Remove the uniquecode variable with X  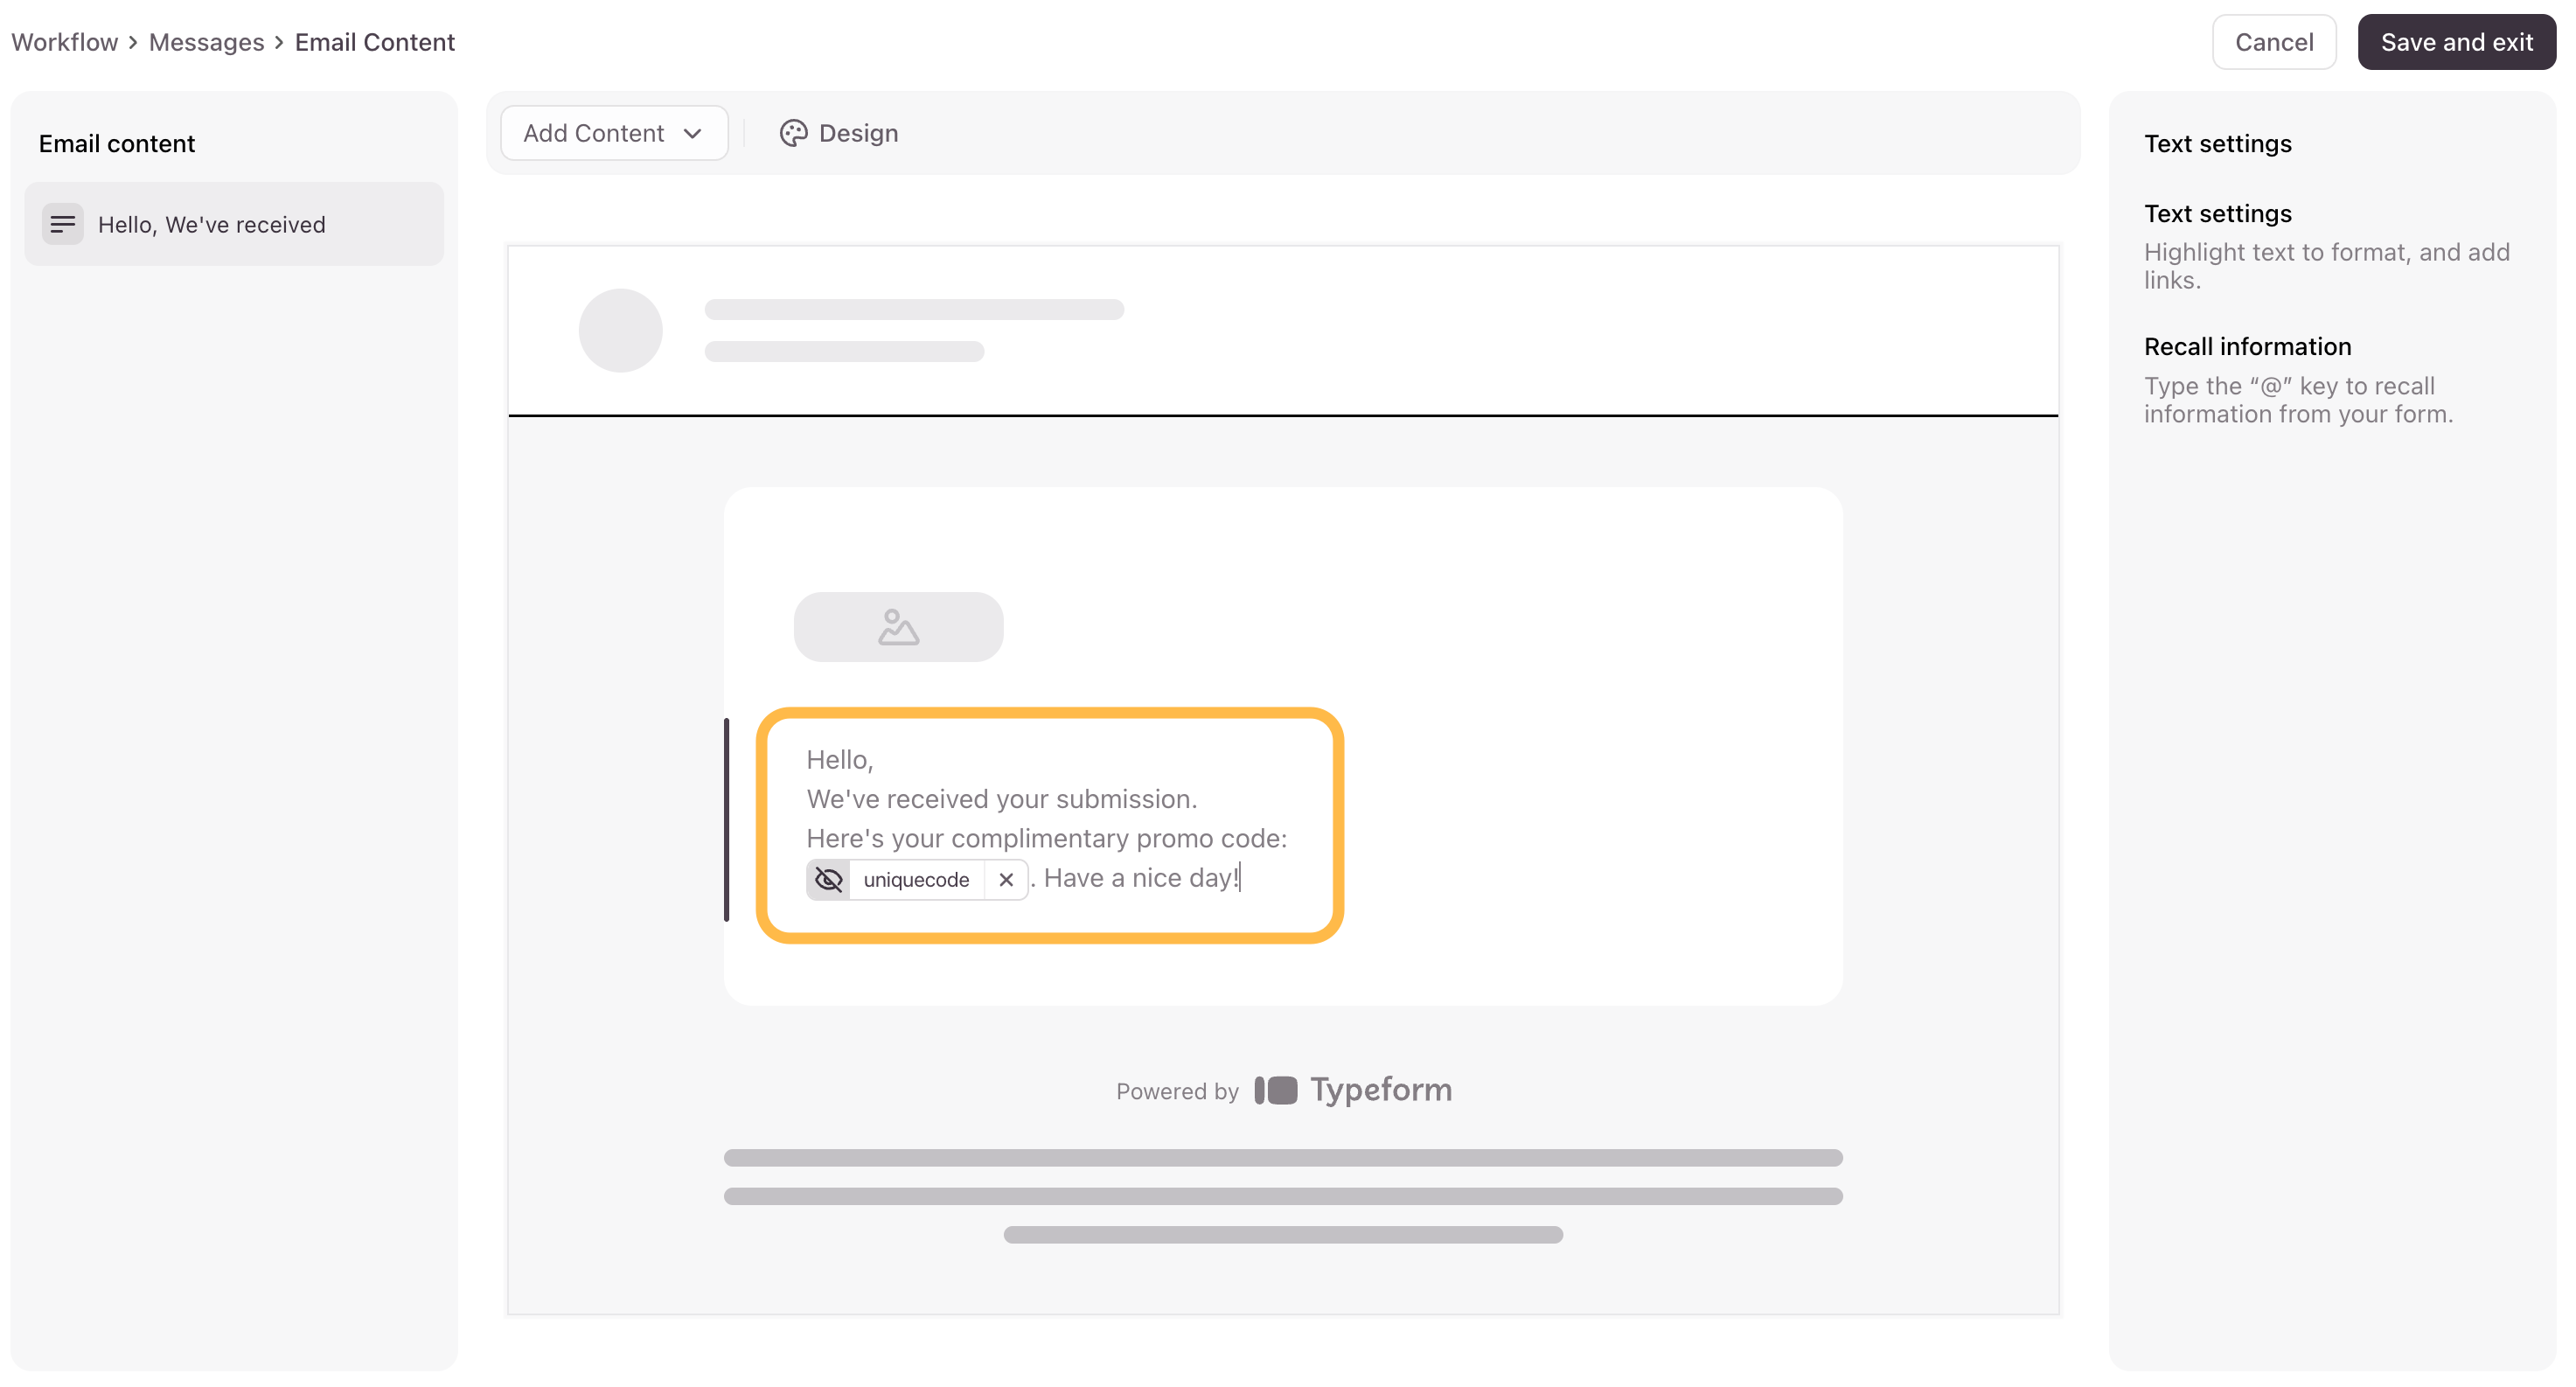1006,880
